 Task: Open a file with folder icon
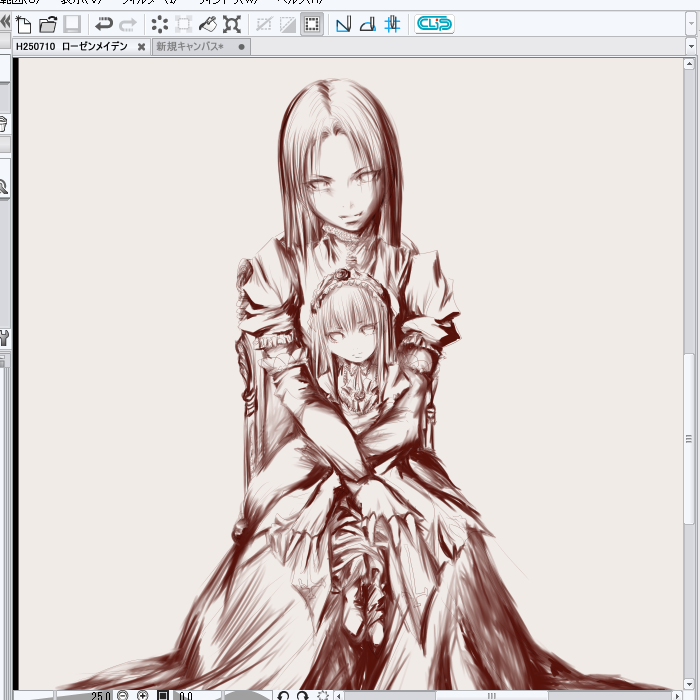(48, 24)
